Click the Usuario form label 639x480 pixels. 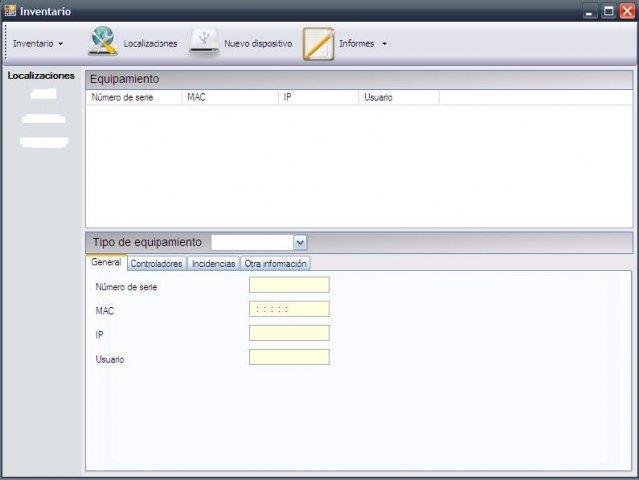pos(110,359)
